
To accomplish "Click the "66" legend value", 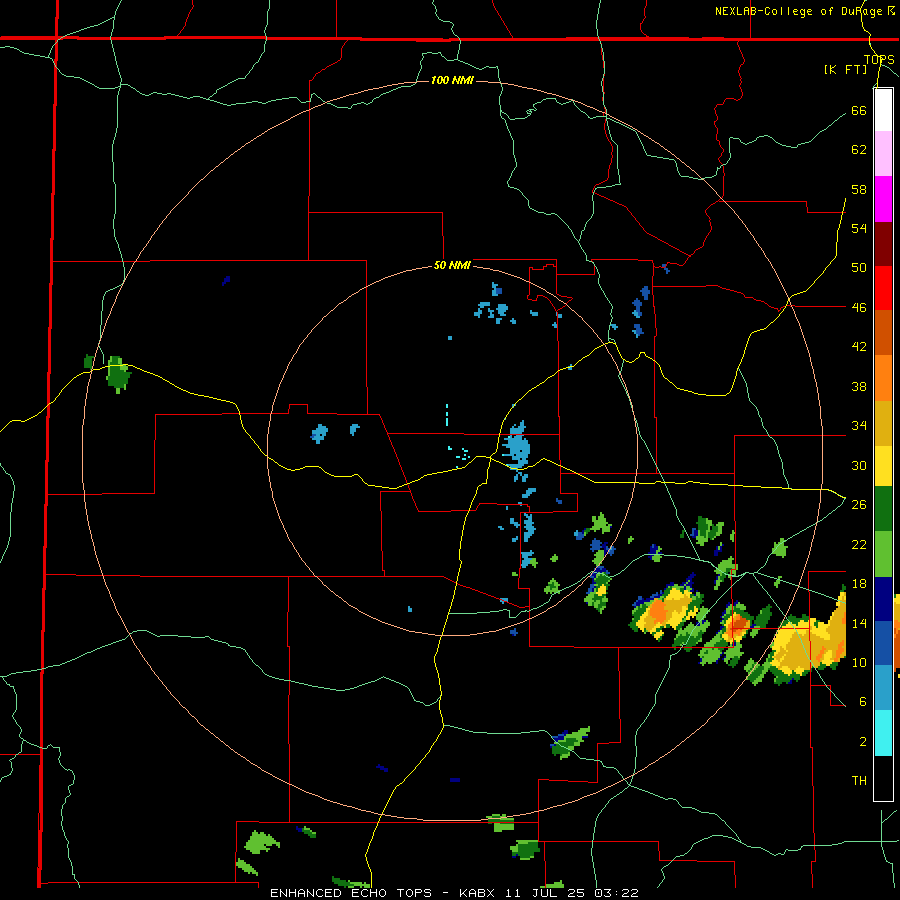I will (x=859, y=110).
